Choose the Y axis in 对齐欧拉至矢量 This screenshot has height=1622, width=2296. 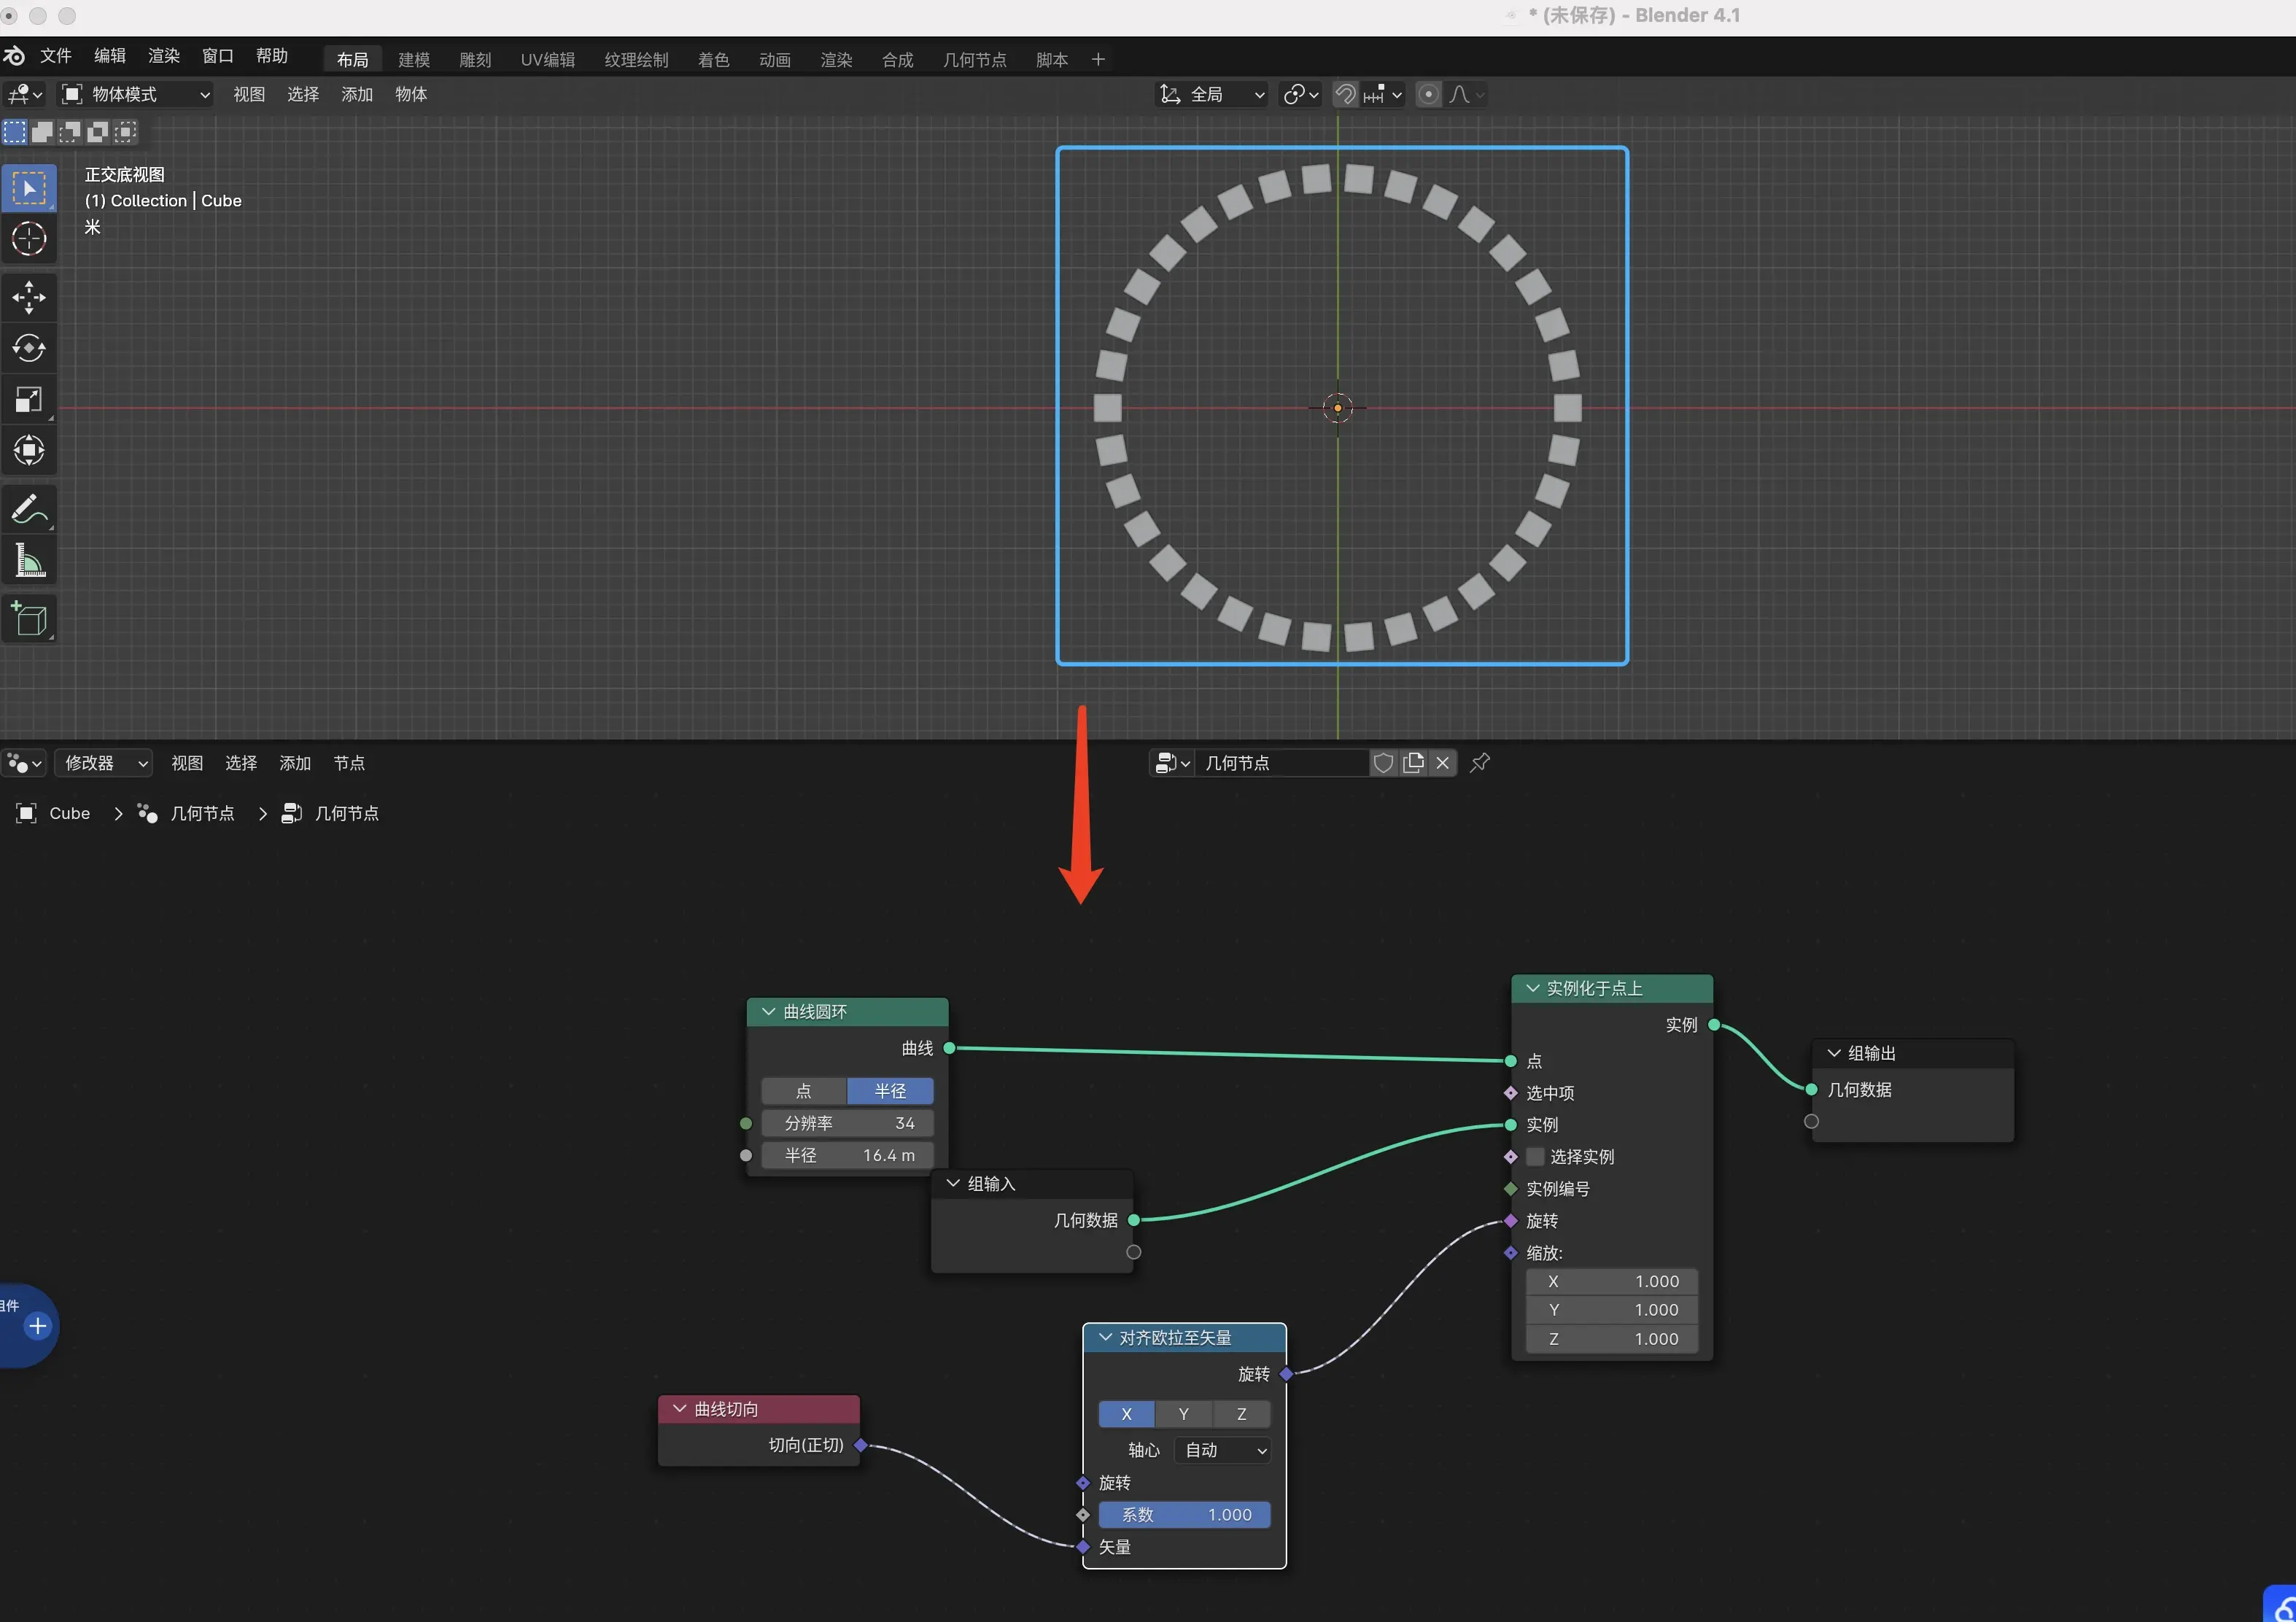(x=1184, y=1414)
